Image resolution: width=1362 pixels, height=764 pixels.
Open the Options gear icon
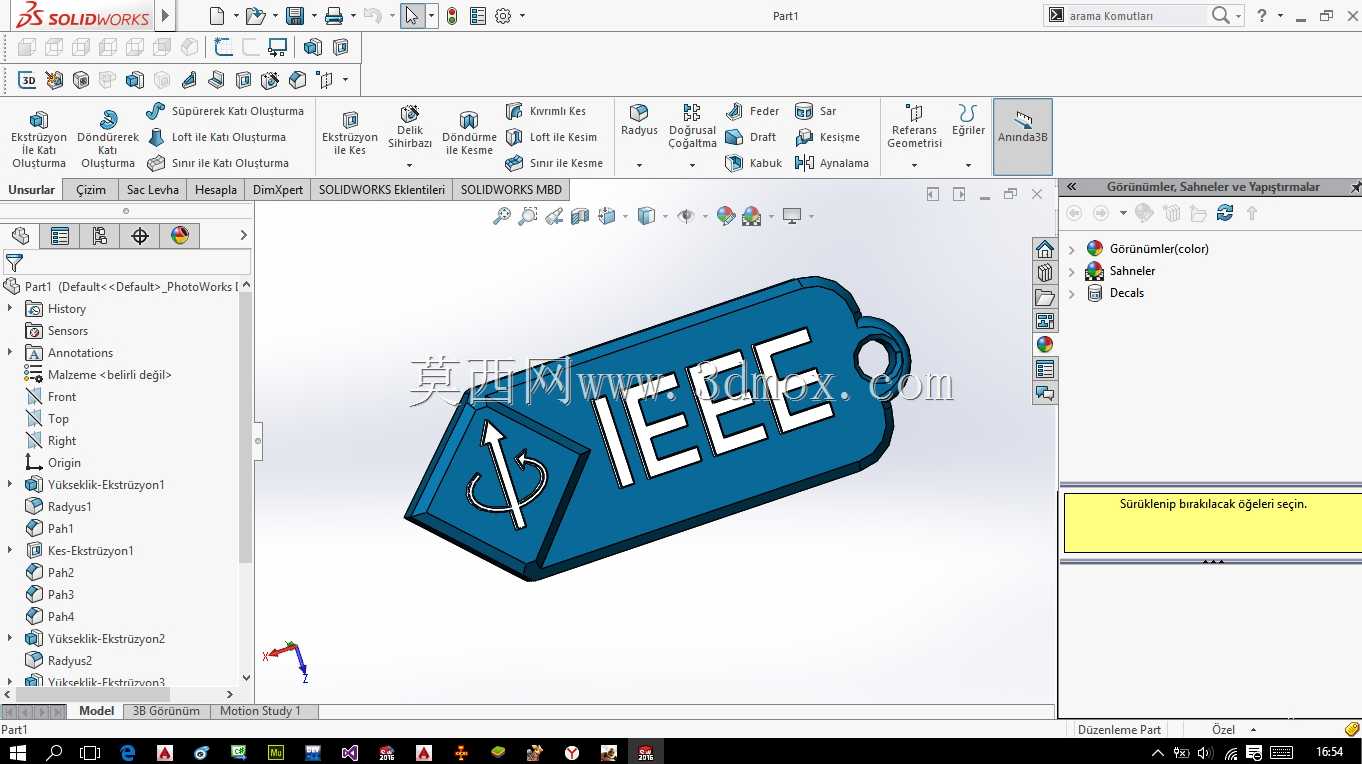click(503, 16)
